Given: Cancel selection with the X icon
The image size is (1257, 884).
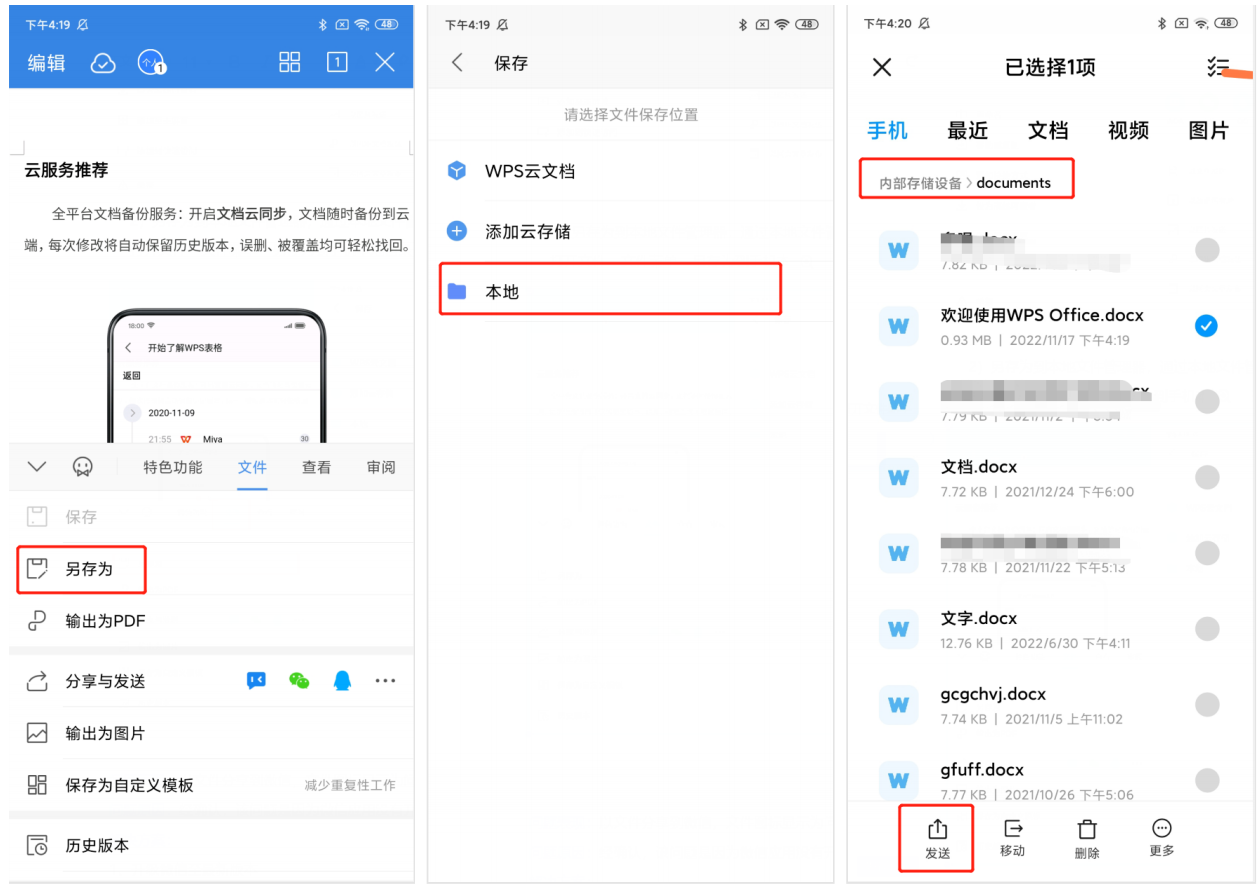Looking at the screenshot, I should 881,67.
